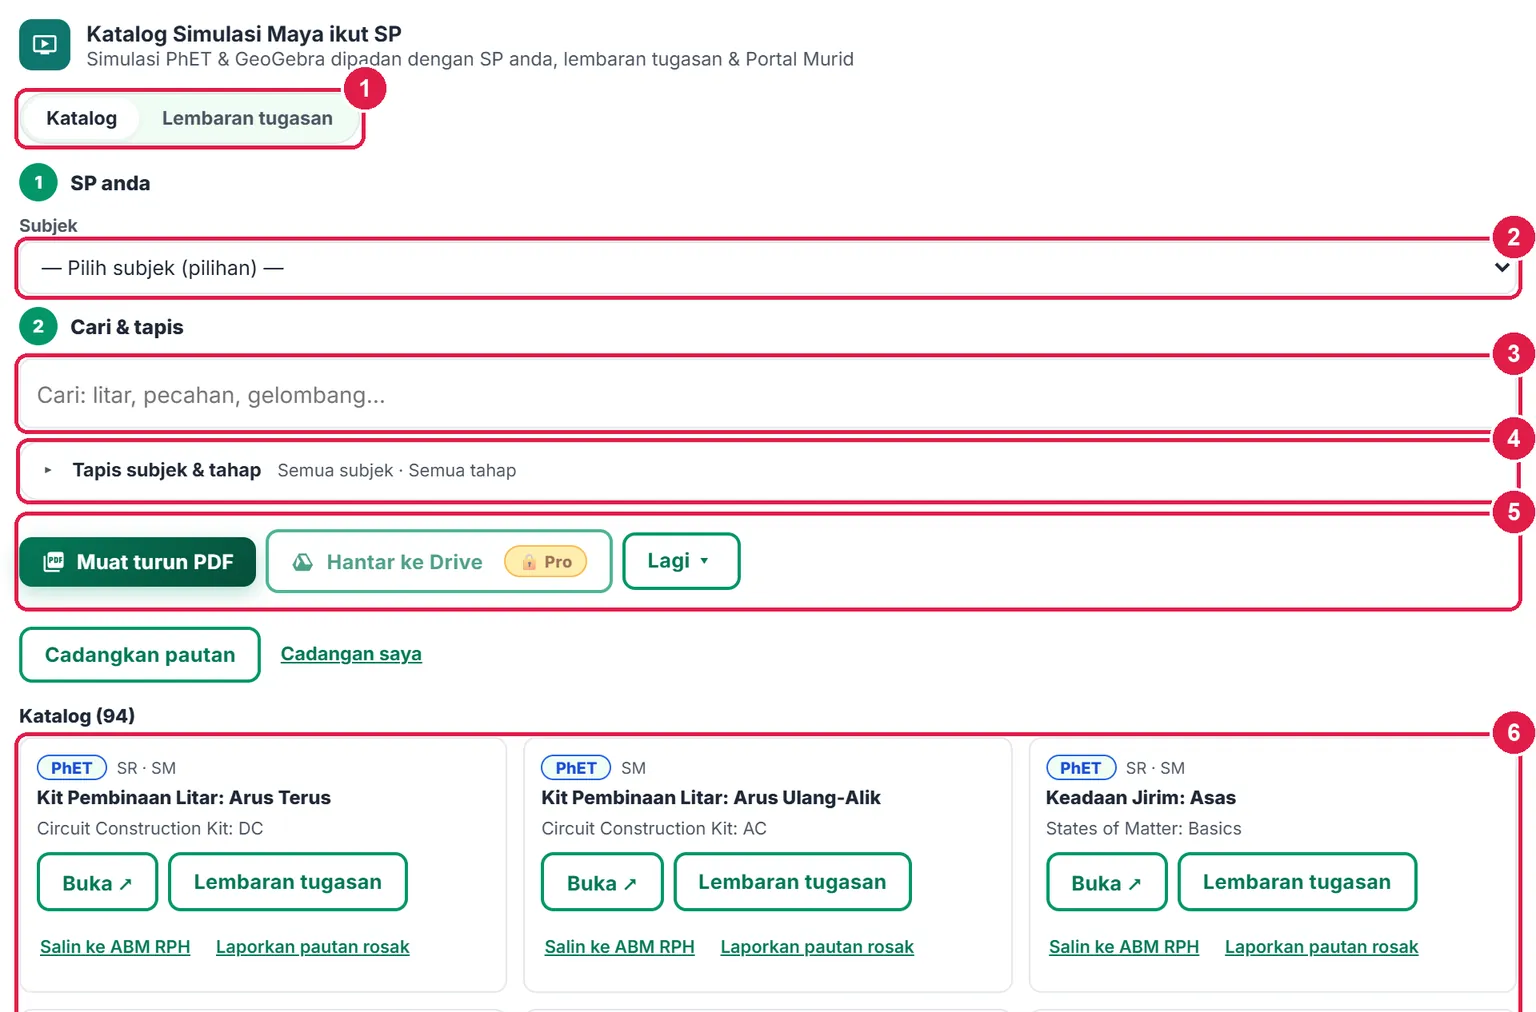Download the catalog via Muat turun PDF
Viewport: 1536px width, 1012px height.
138,562
